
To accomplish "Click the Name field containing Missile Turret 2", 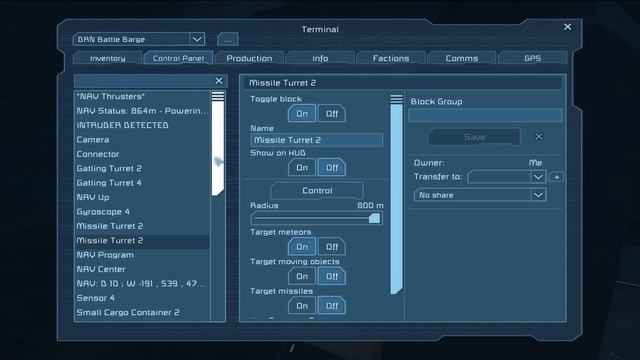I will point(316,140).
